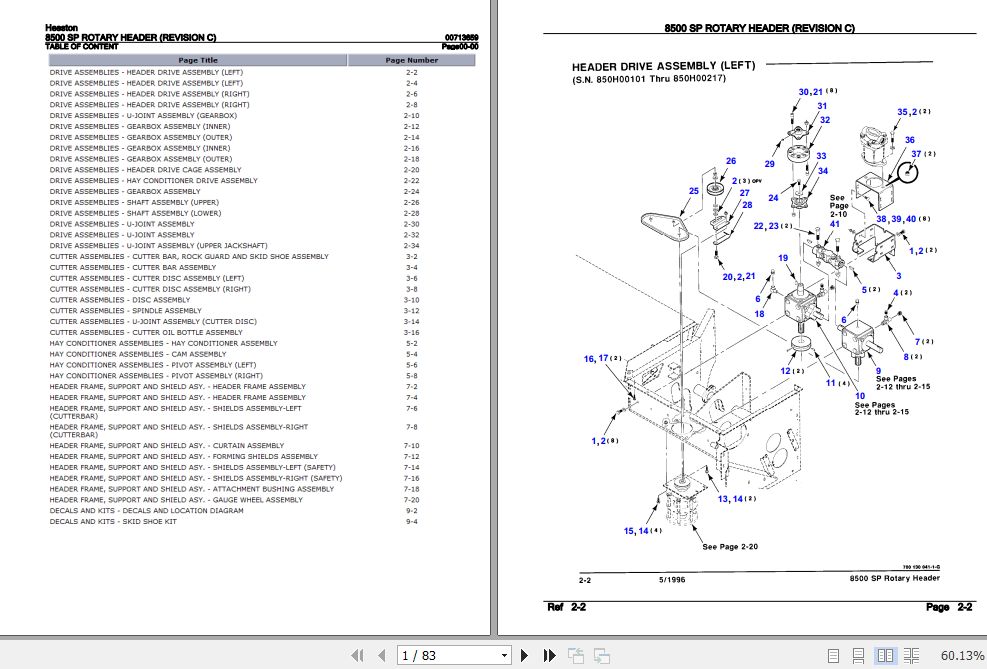
Task: Click the 'Page Number' column header
Action: point(412,60)
